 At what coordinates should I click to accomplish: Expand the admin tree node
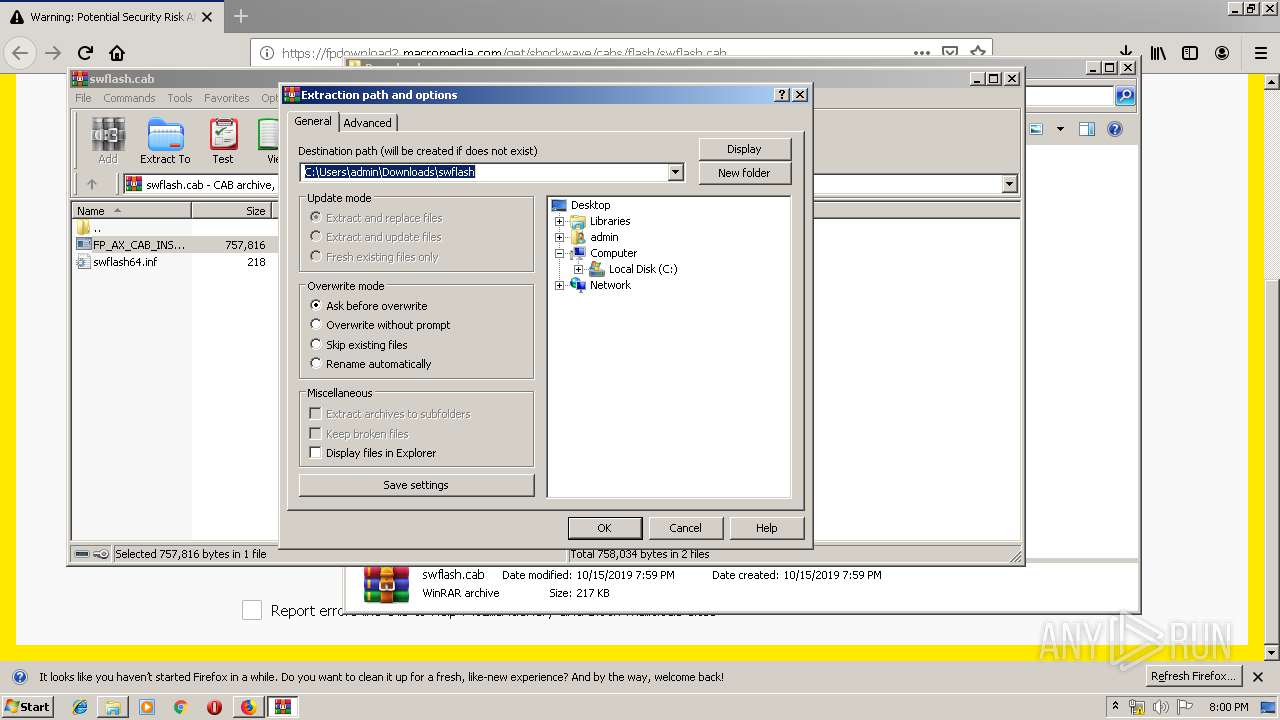(560, 237)
